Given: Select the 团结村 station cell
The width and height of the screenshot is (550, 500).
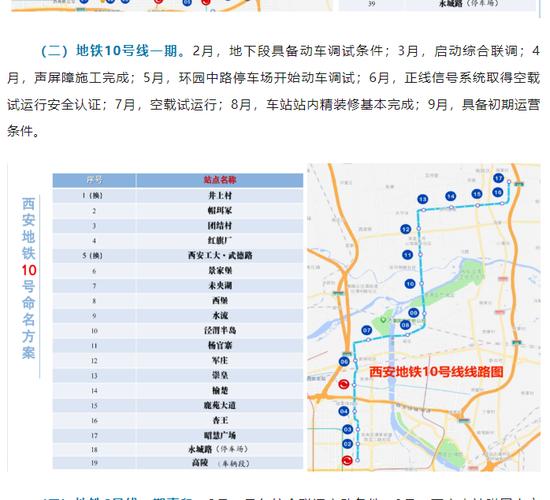Looking at the screenshot, I should click(x=220, y=226).
